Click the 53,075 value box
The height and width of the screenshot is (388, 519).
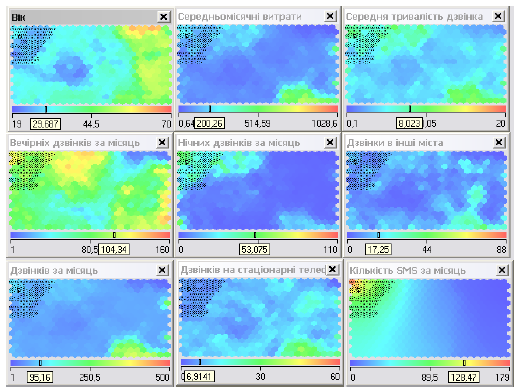coord(254,249)
